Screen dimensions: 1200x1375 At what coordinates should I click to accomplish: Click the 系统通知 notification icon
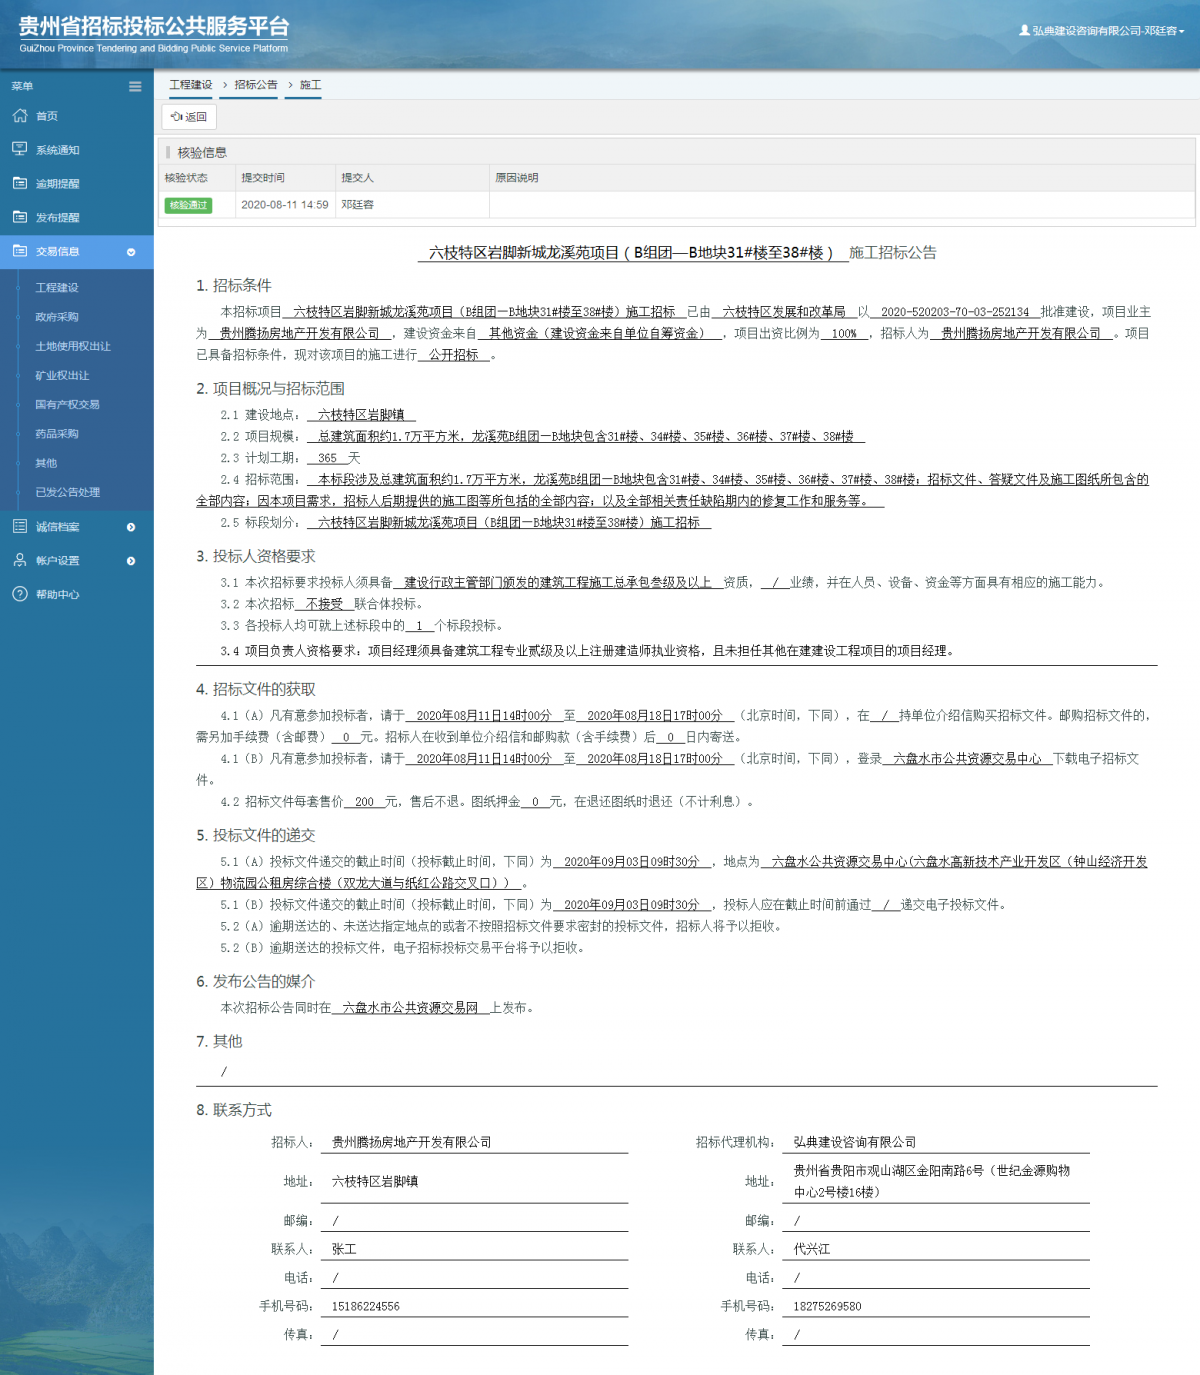click(20, 149)
